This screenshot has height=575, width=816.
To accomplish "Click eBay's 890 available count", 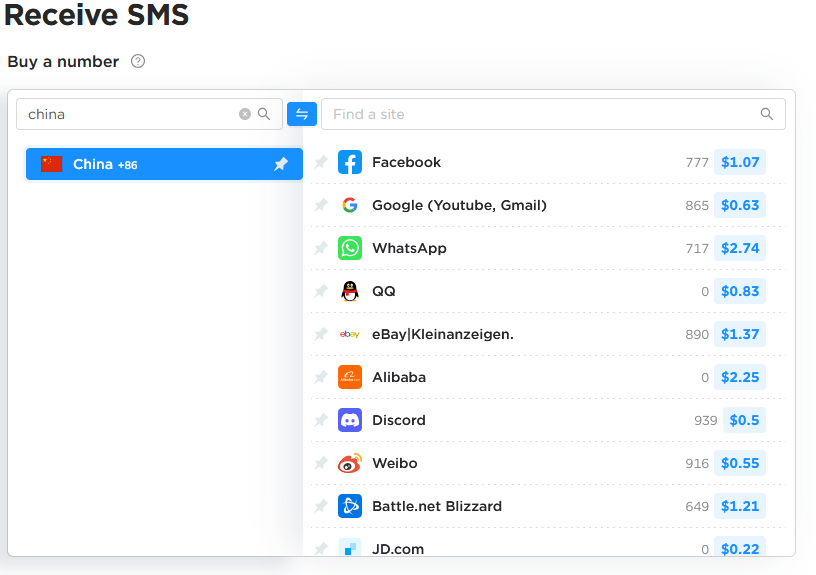I will pos(697,335).
